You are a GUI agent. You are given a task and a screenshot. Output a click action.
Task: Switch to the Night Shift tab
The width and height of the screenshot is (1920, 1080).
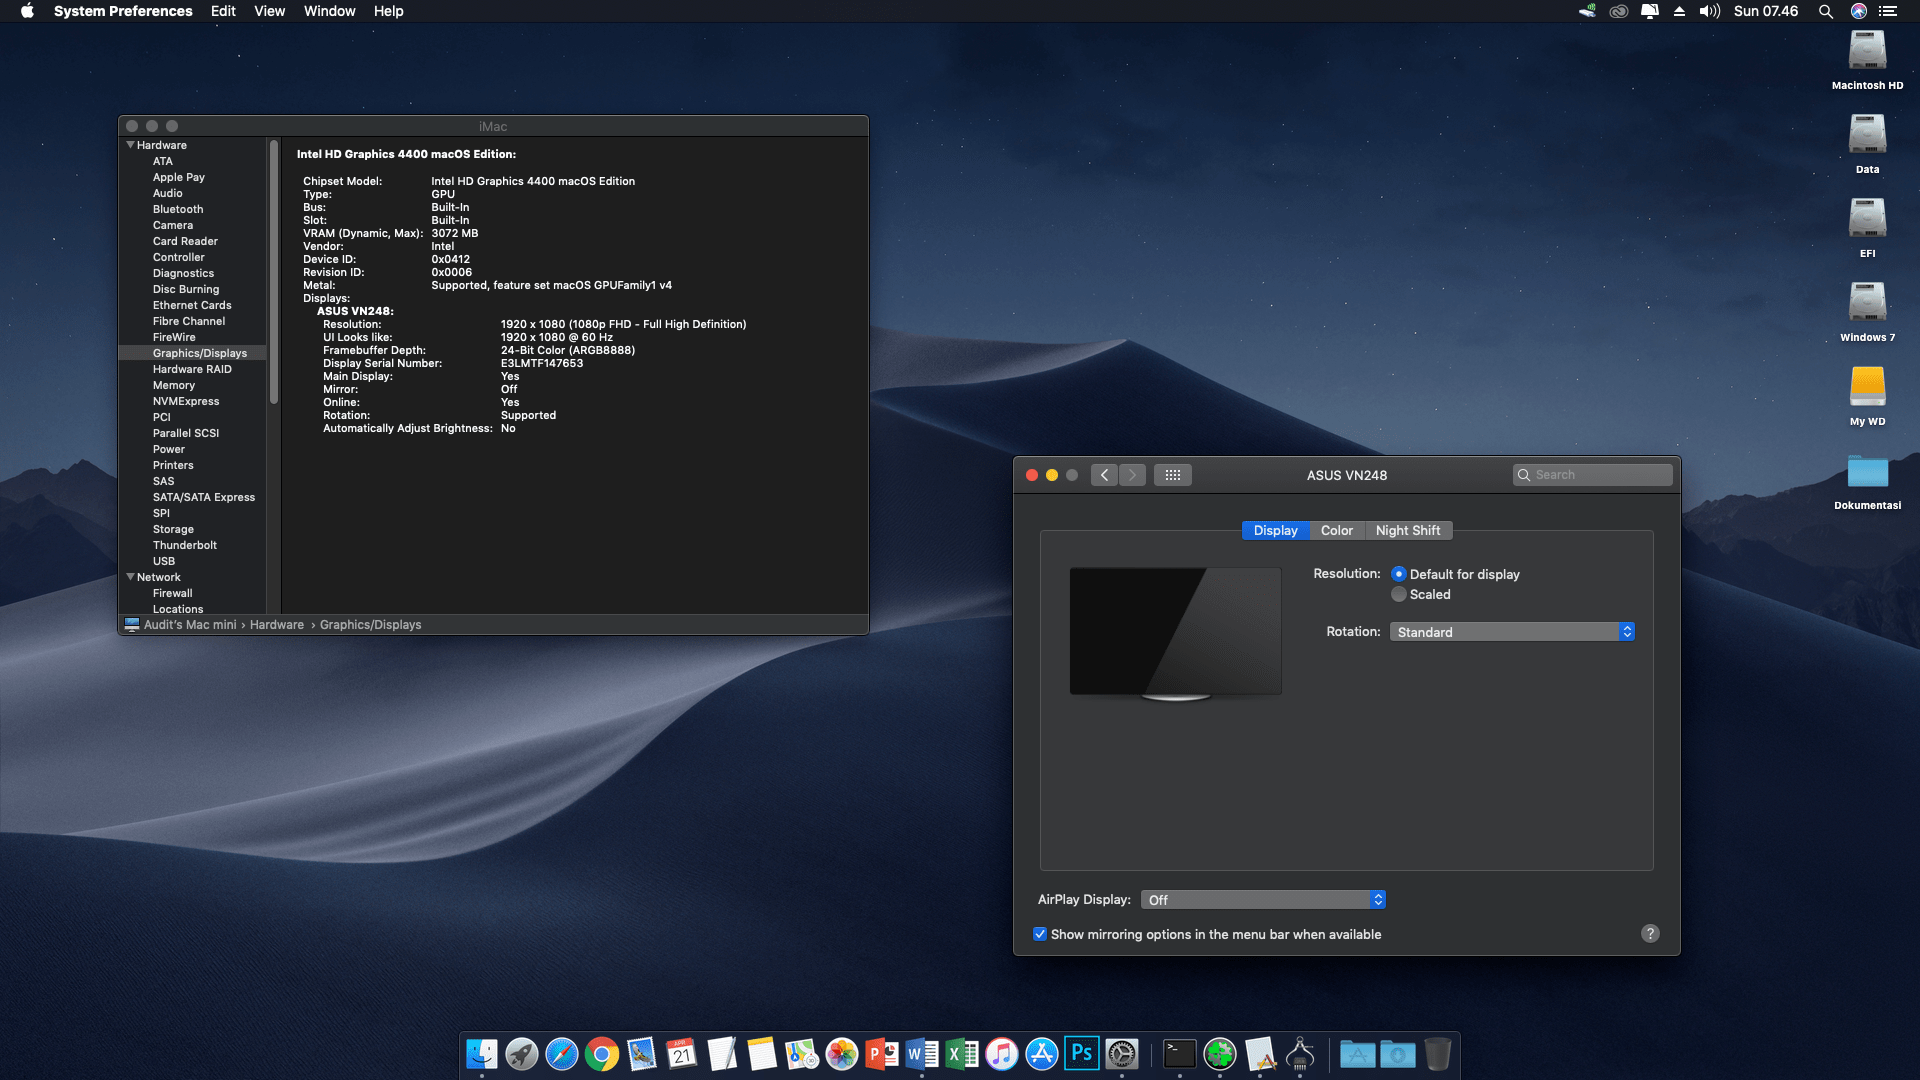[1408, 531]
